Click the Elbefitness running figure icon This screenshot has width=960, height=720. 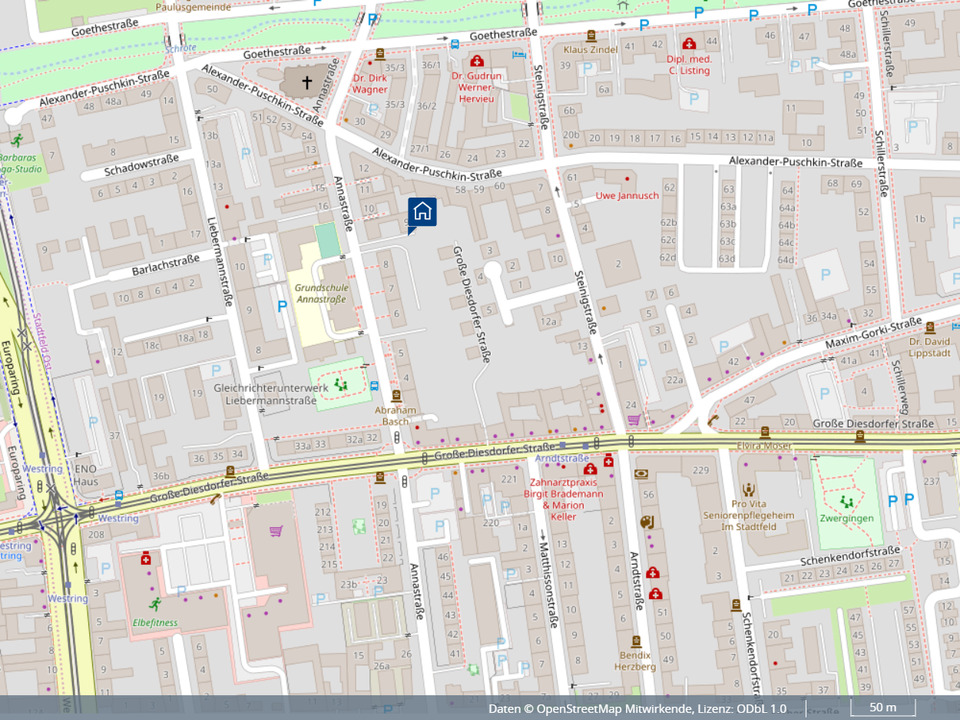(154, 603)
